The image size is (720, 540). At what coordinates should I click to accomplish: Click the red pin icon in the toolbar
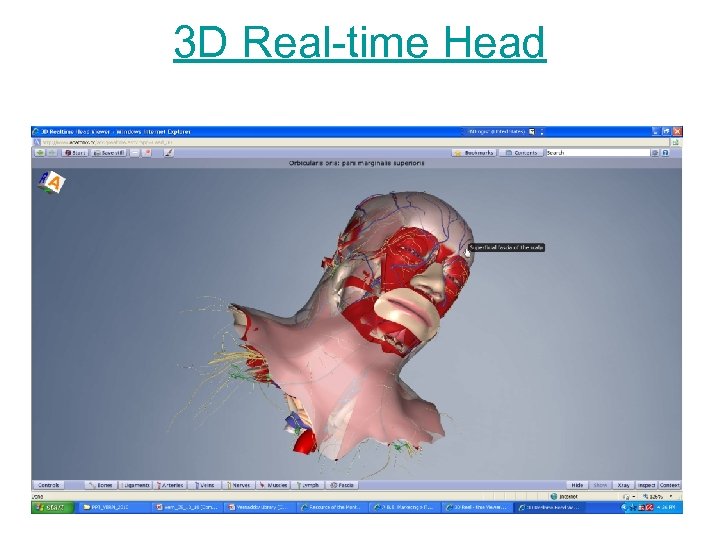coord(147,152)
